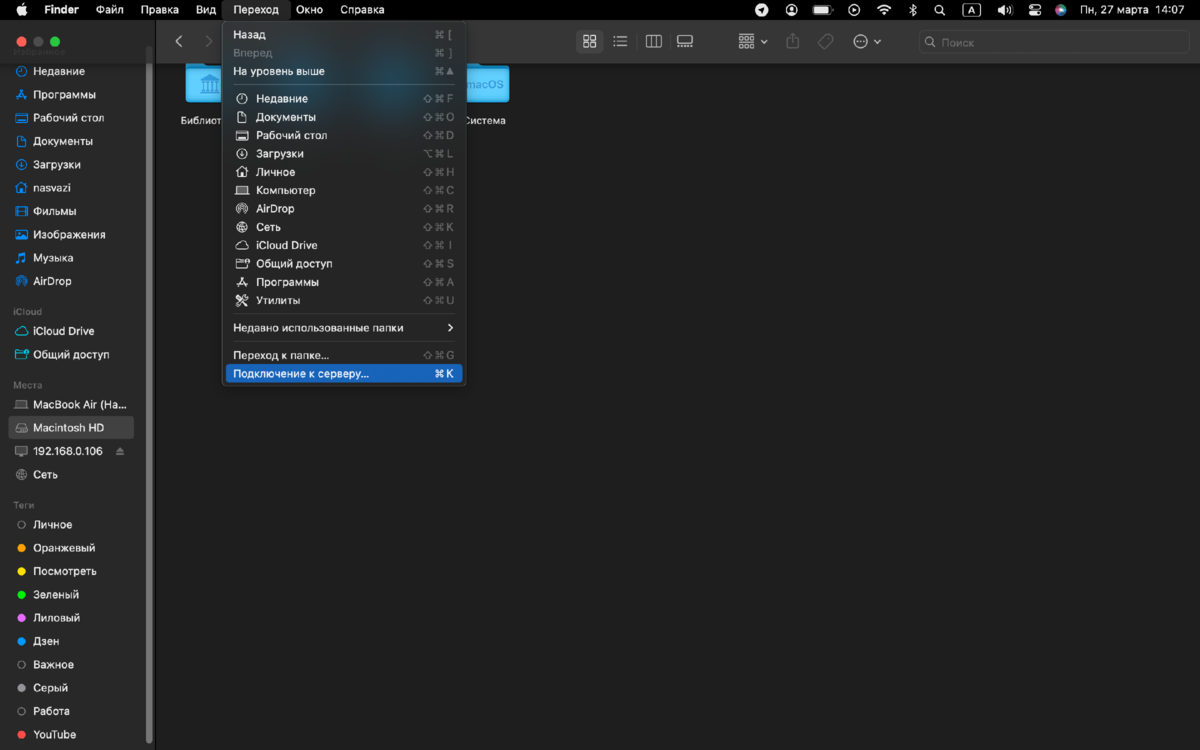Viewport: 1200px width, 750px height.
Task: Open the Окно menu
Action: pos(310,10)
